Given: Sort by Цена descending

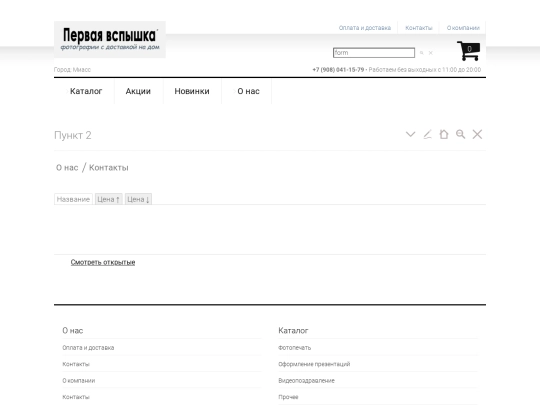Looking at the screenshot, I should tap(138, 199).
